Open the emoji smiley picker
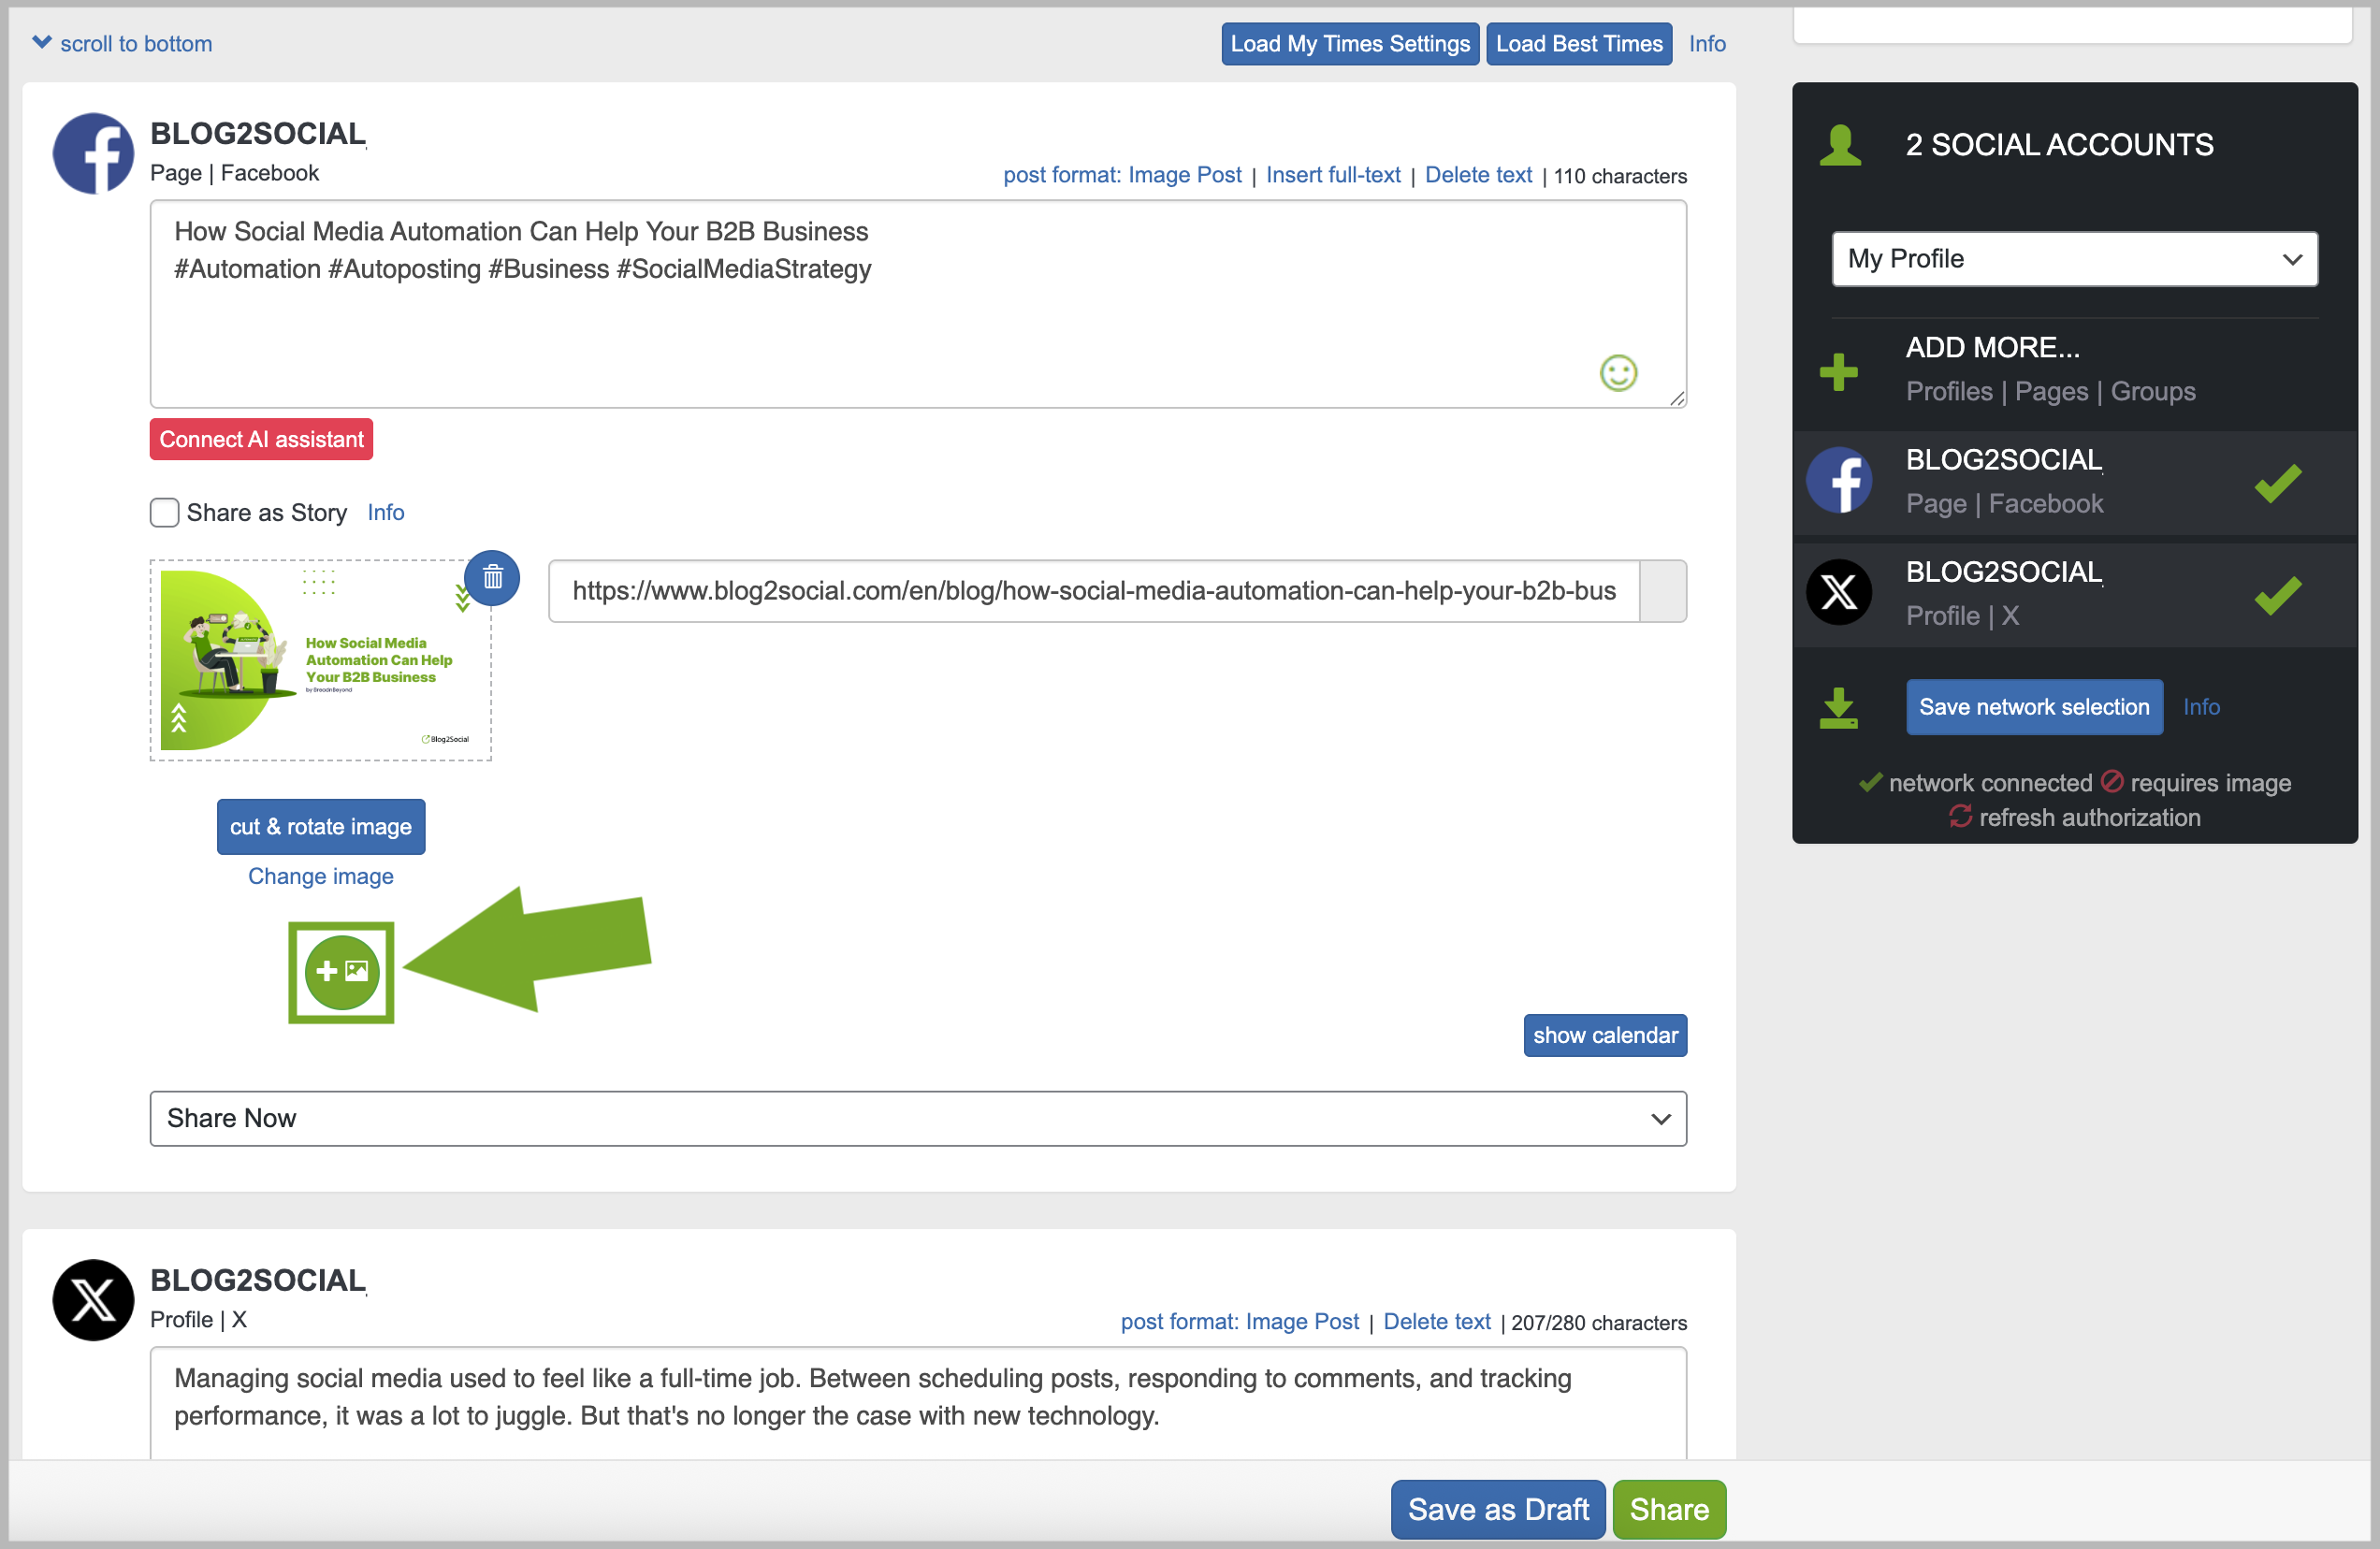 pos(1618,373)
